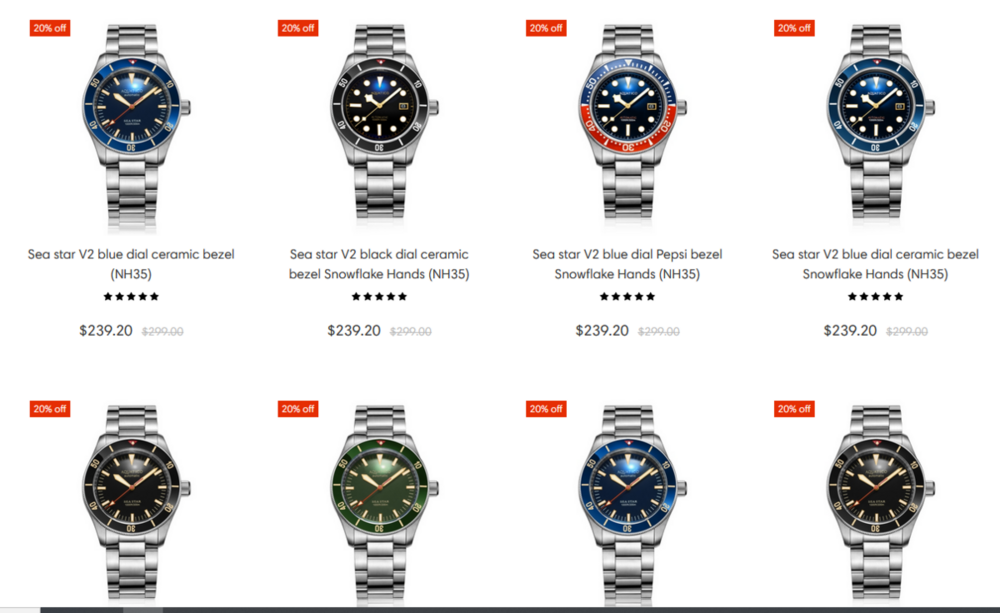Click 20% off badge on the Pepsi bezel watch
This screenshot has width=1000, height=613.
[546, 28]
